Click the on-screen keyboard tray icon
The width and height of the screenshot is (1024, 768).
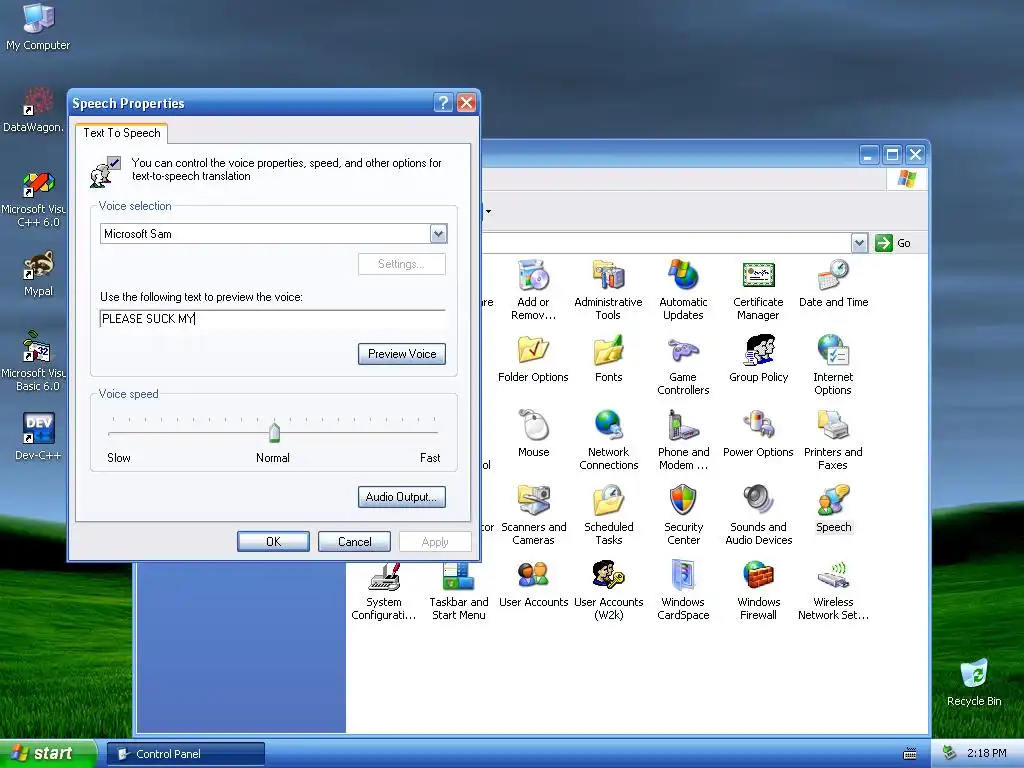click(910, 754)
